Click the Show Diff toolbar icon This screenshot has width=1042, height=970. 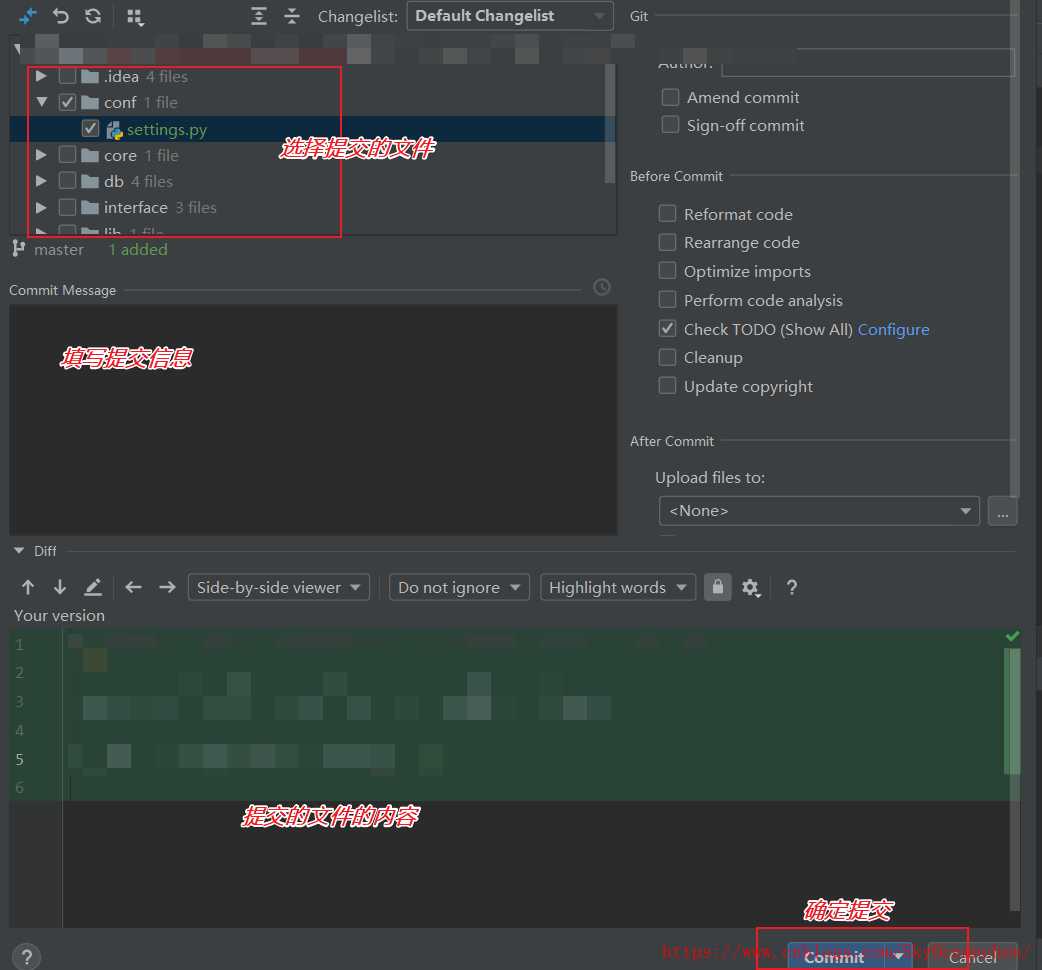coord(27,16)
